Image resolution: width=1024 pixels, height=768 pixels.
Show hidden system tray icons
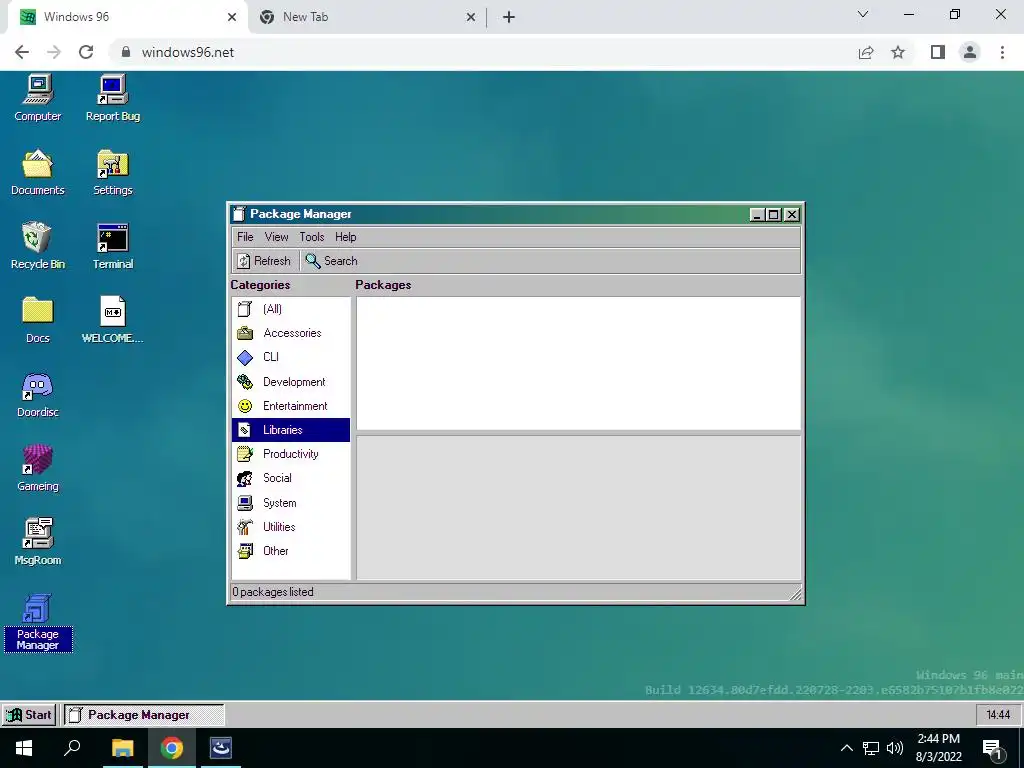pyautogui.click(x=846, y=748)
